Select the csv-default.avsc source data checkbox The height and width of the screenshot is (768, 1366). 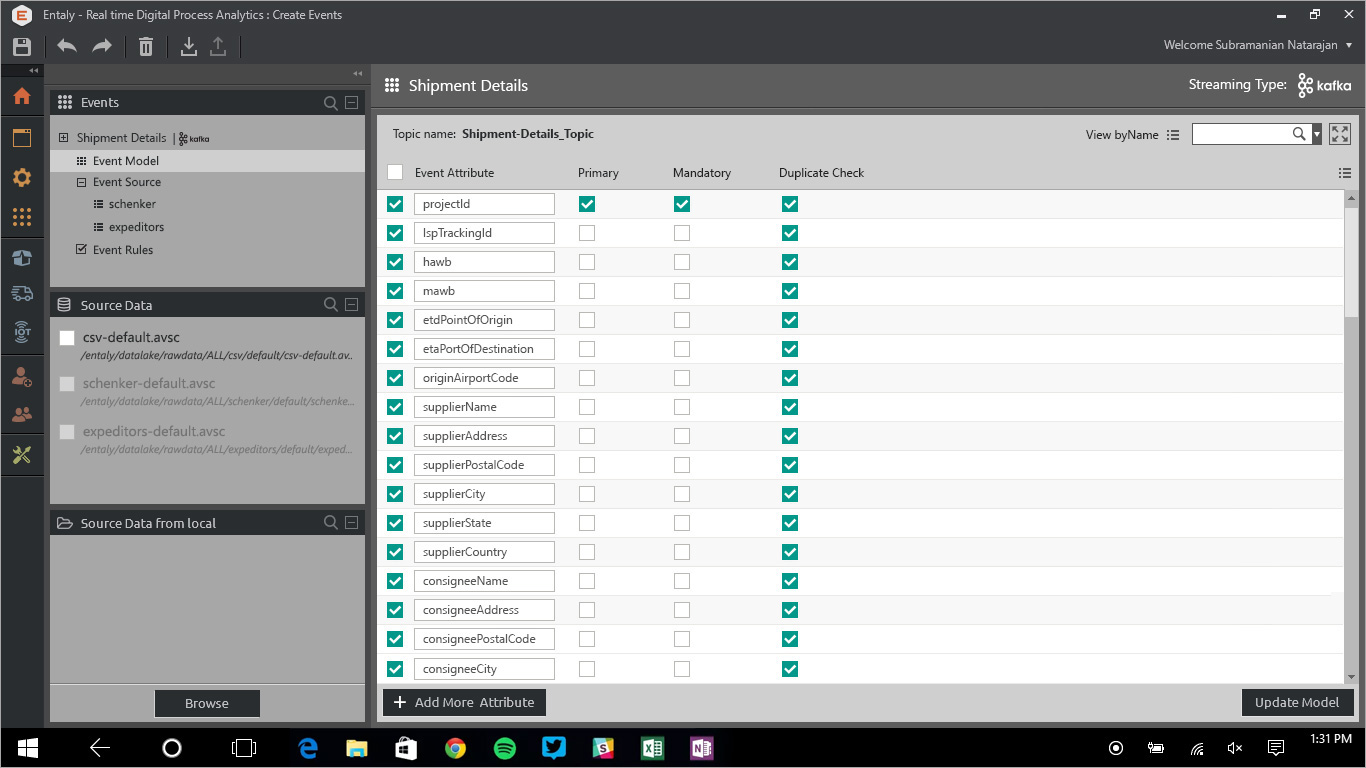coord(67,338)
